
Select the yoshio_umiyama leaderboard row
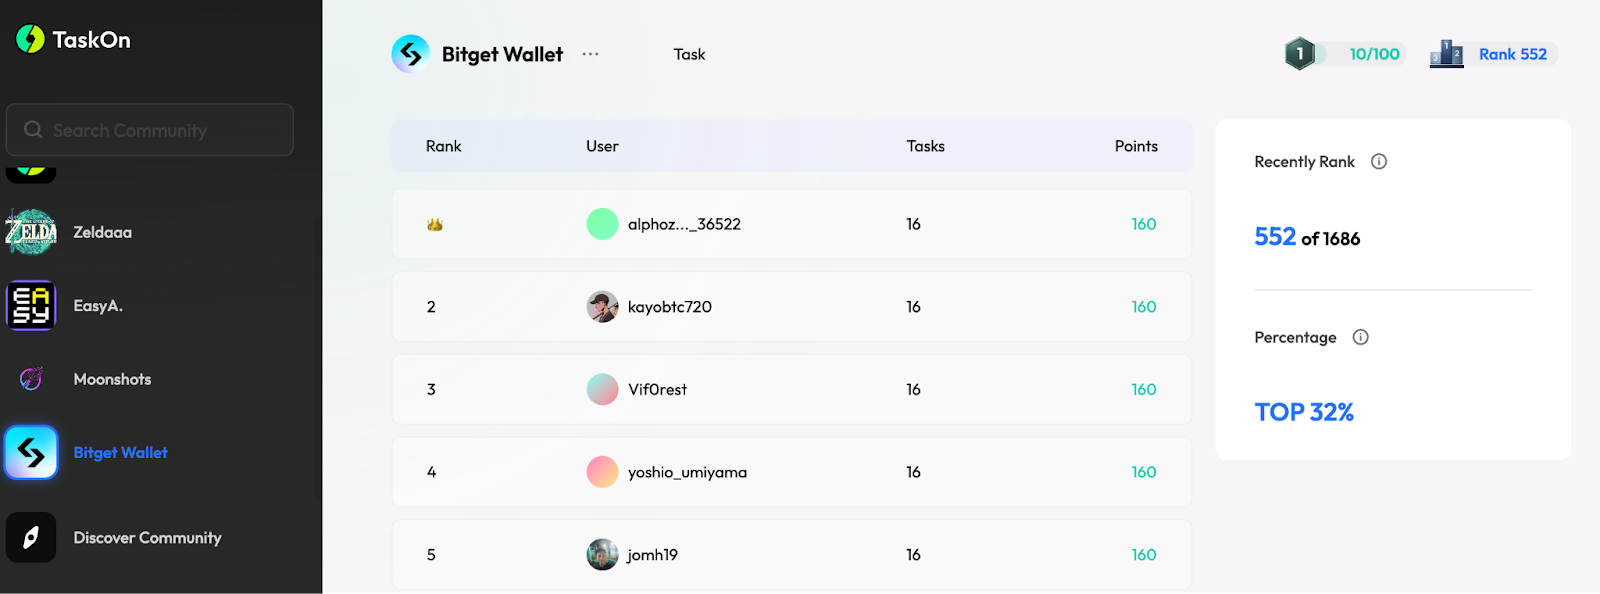coord(791,472)
